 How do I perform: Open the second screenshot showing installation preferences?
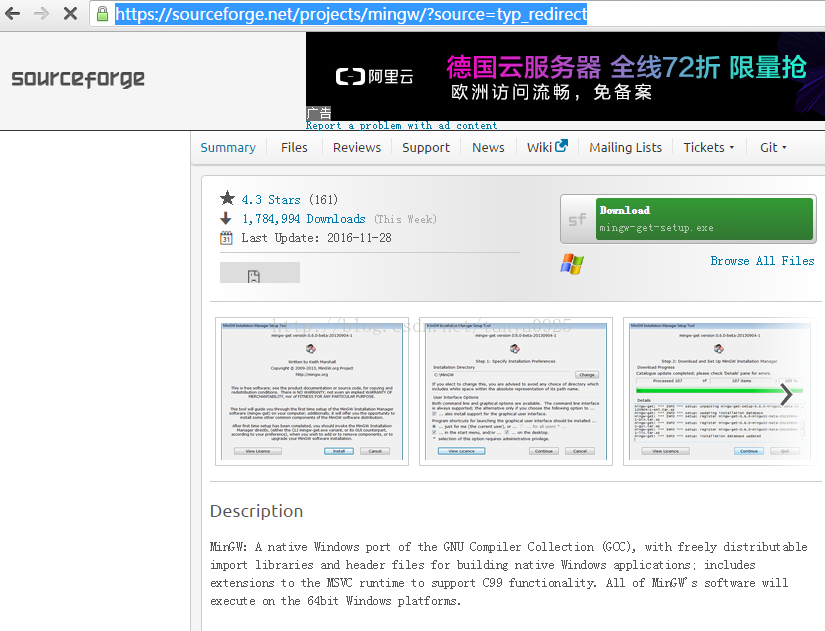click(x=516, y=392)
